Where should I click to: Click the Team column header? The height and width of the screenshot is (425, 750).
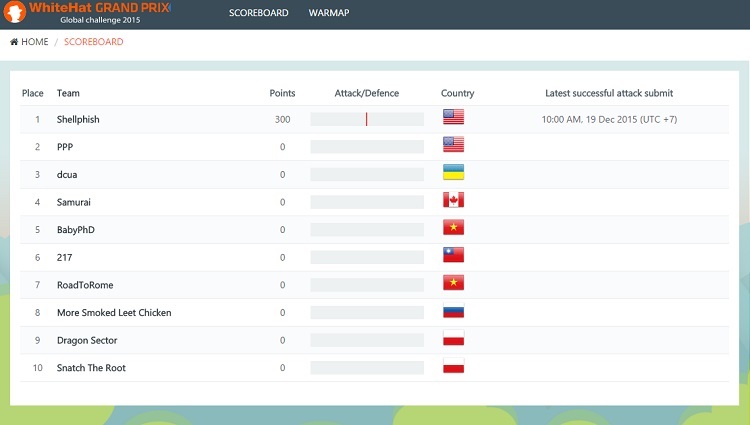coord(68,93)
